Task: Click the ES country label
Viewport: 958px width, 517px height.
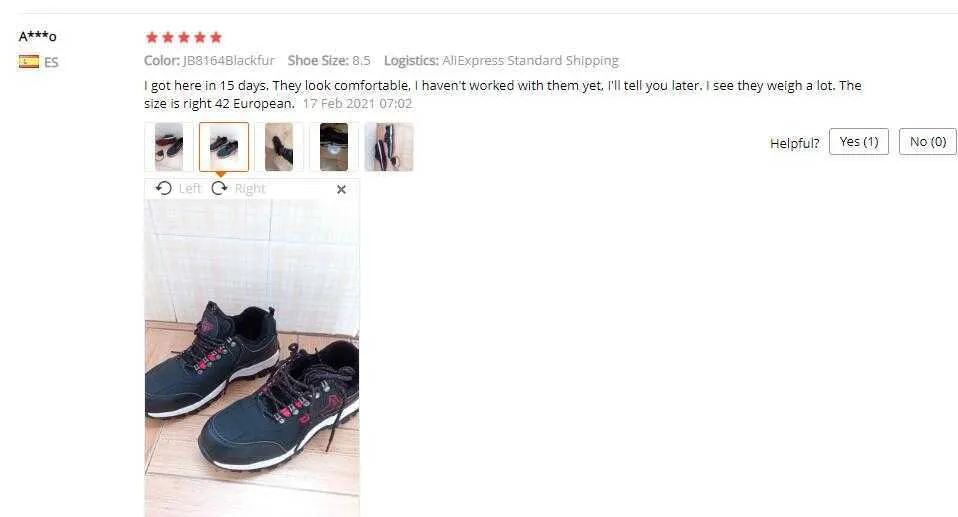Action: (x=51, y=62)
